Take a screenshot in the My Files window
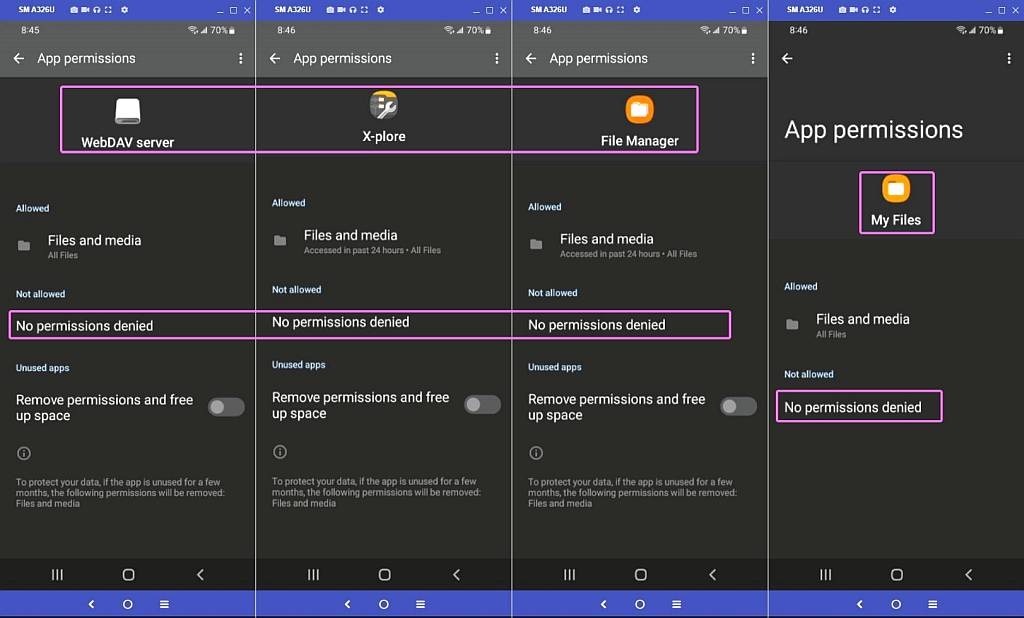The width and height of the screenshot is (1024, 618). [x=842, y=10]
